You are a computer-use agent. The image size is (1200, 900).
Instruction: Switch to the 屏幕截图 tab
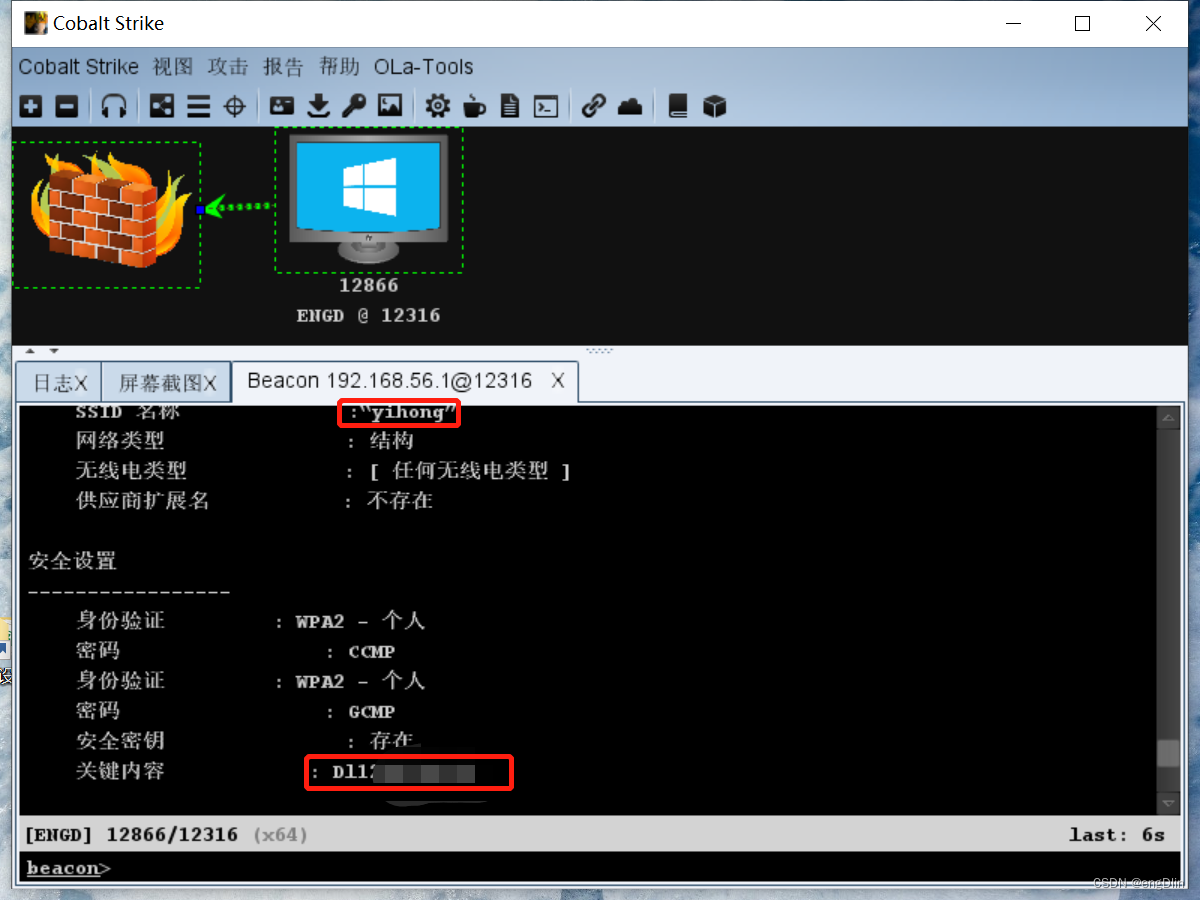pyautogui.click(x=167, y=382)
